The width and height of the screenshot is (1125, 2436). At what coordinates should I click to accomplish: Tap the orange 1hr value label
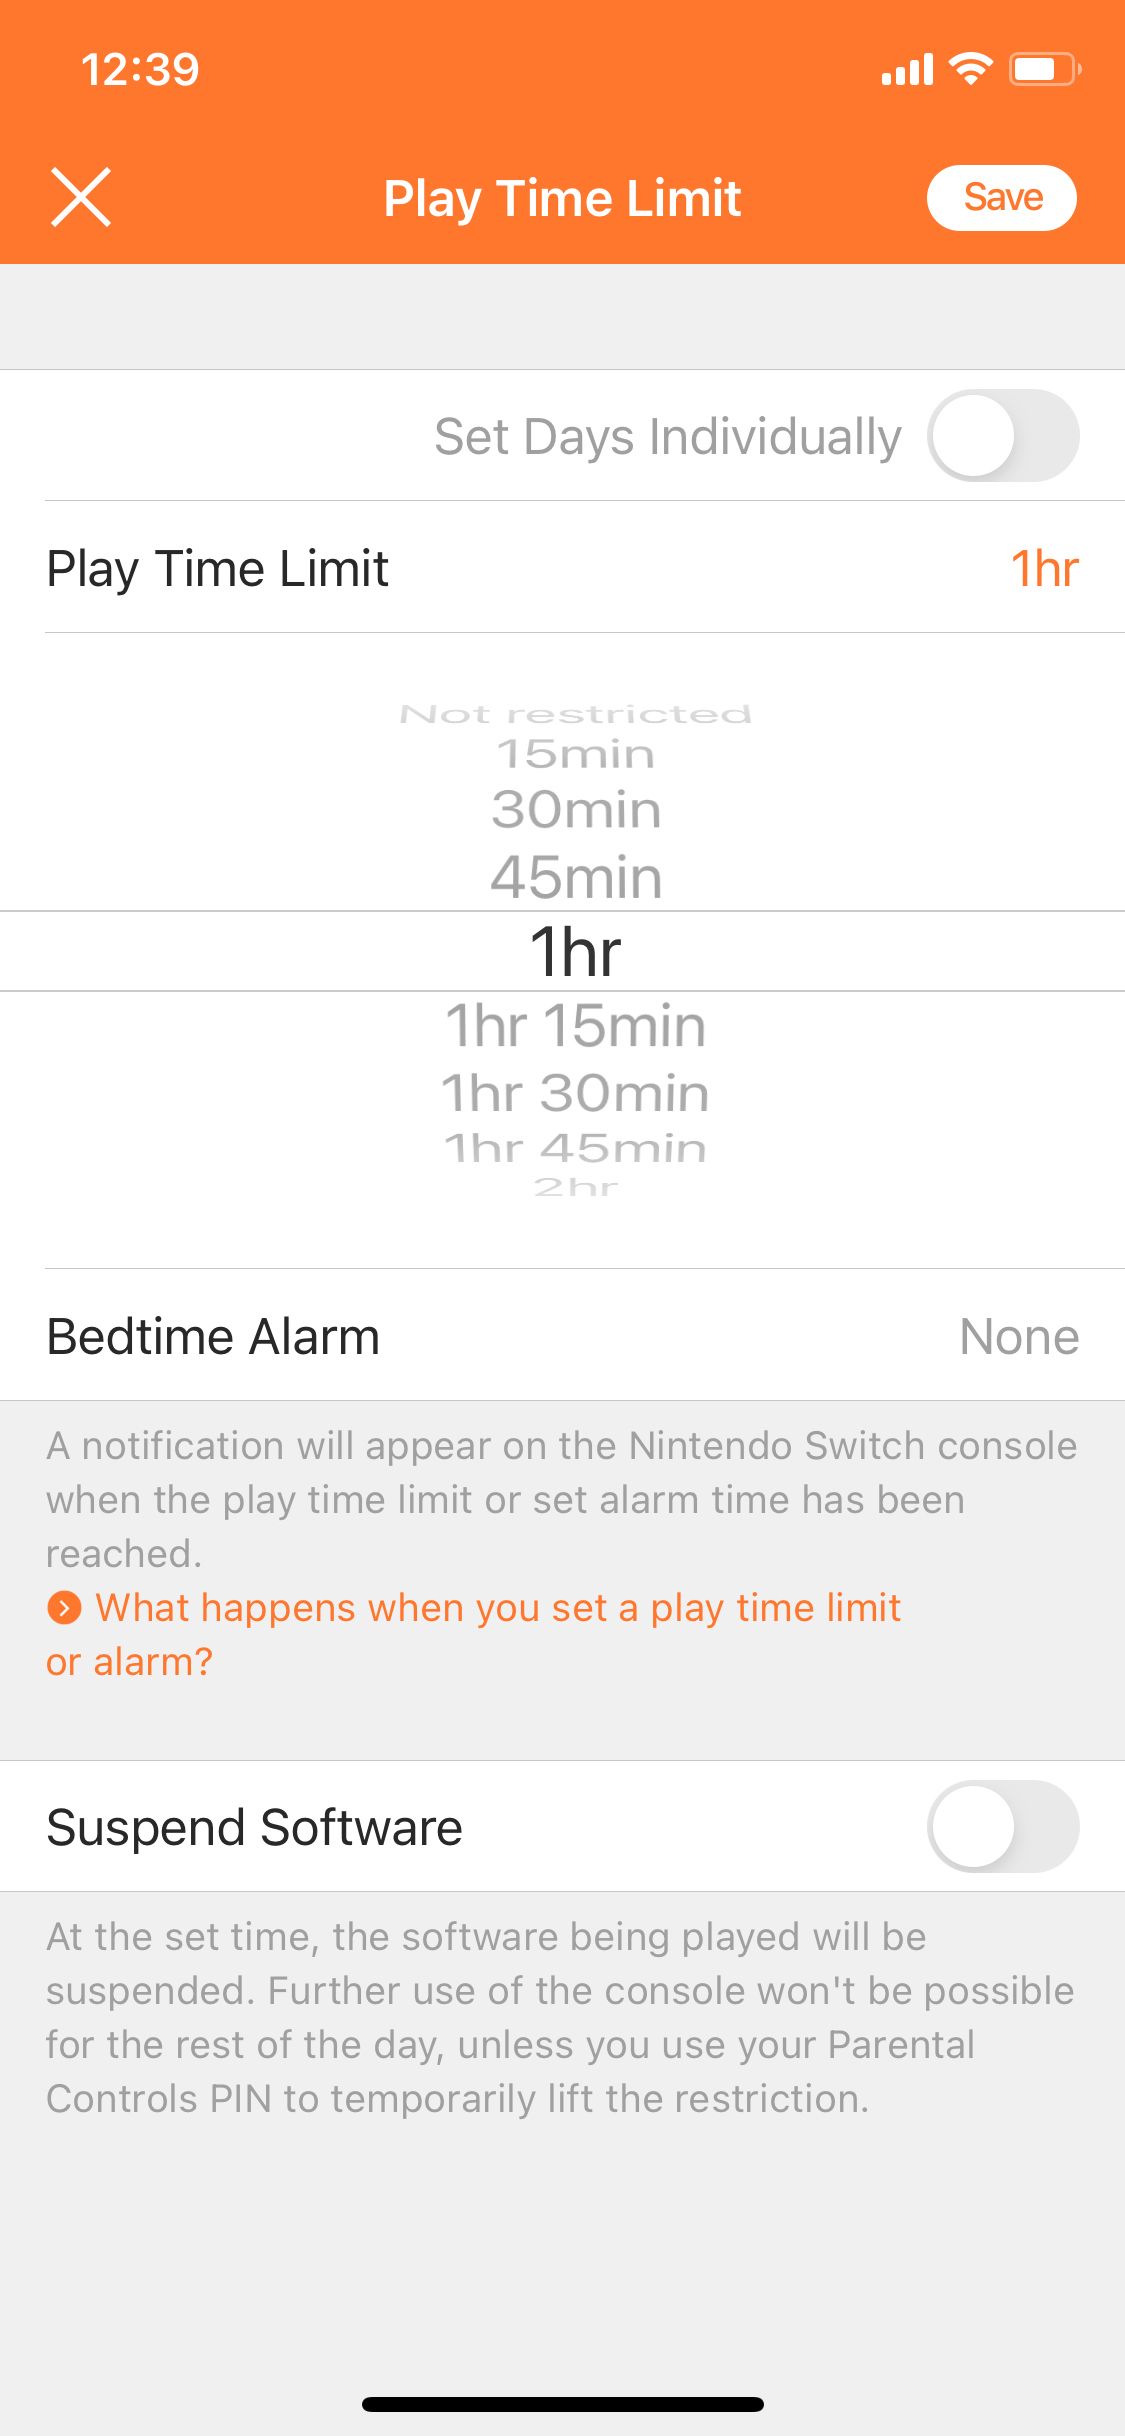click(1044, 568)
